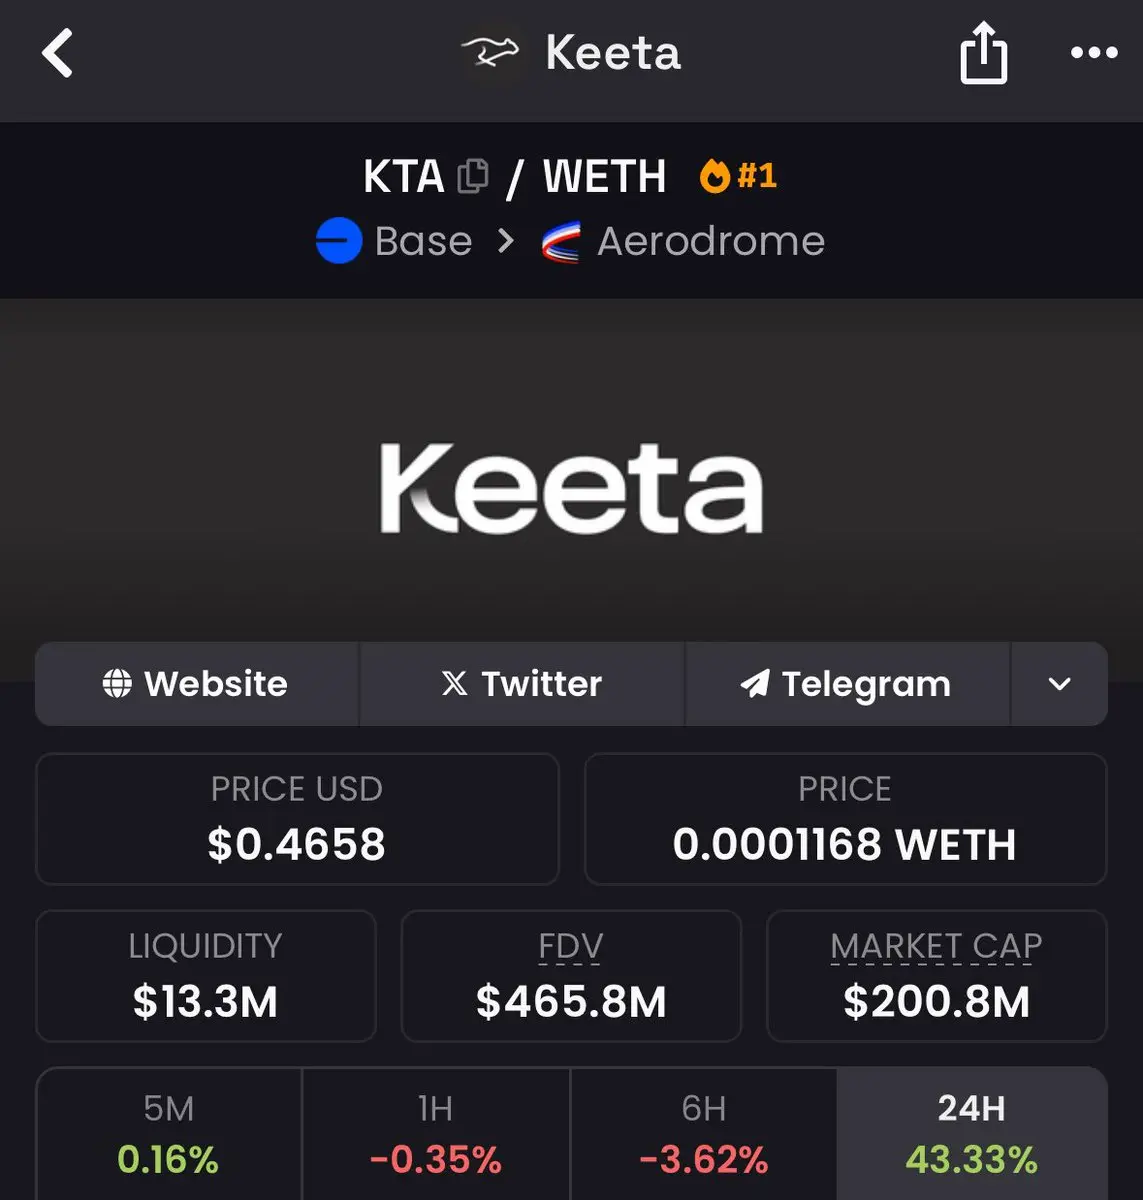Tap the Market Cap info label
1143x1200 pixels.
[936, 946]
